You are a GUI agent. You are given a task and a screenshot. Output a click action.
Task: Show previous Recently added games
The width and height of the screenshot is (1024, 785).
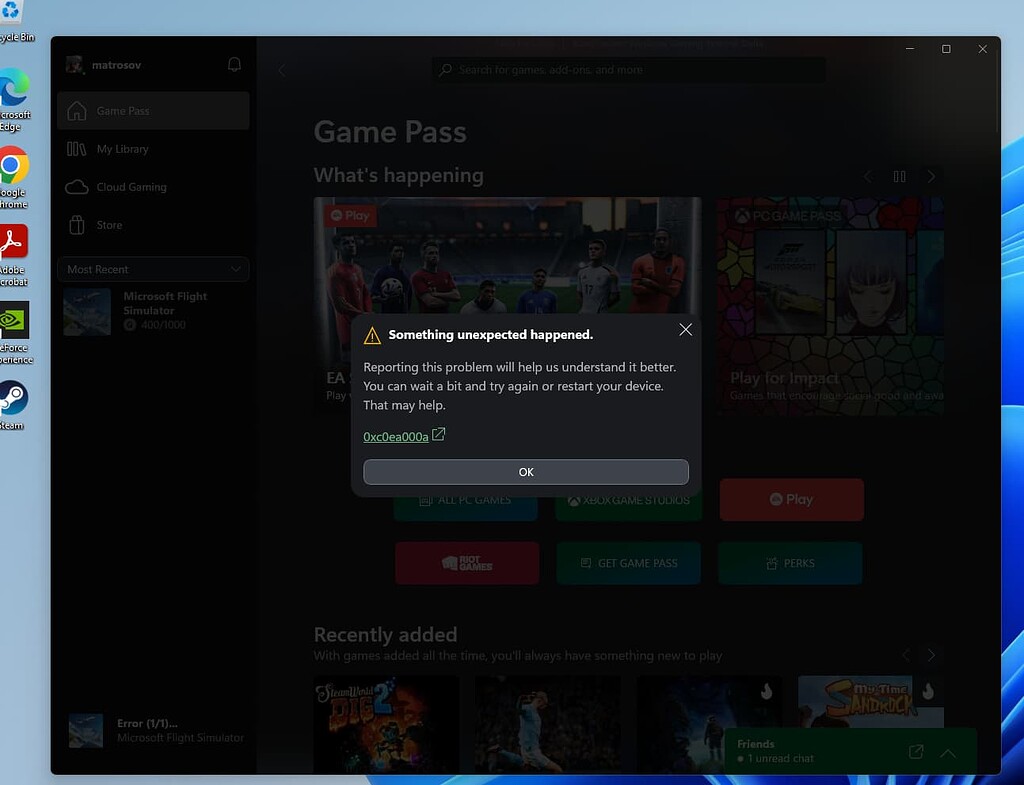pyautogui.click(x=906, y=654)
